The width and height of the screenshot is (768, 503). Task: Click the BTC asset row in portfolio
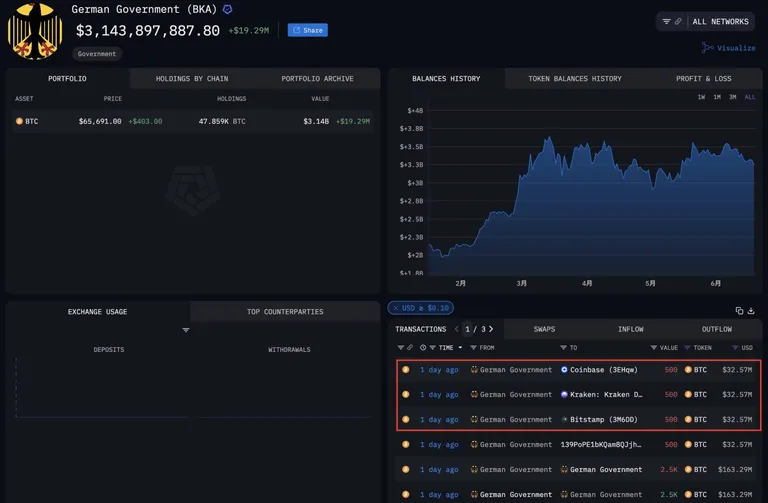click(193, 121)
